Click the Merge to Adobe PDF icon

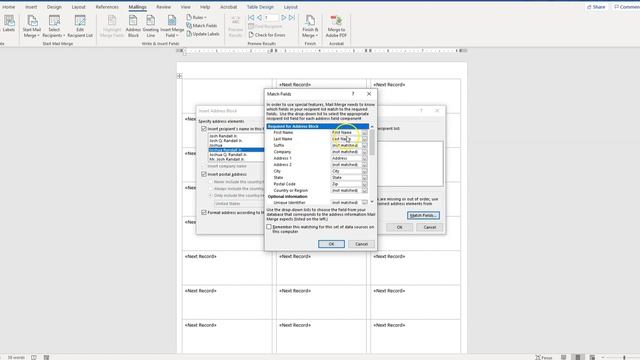[x=336, y=26]
